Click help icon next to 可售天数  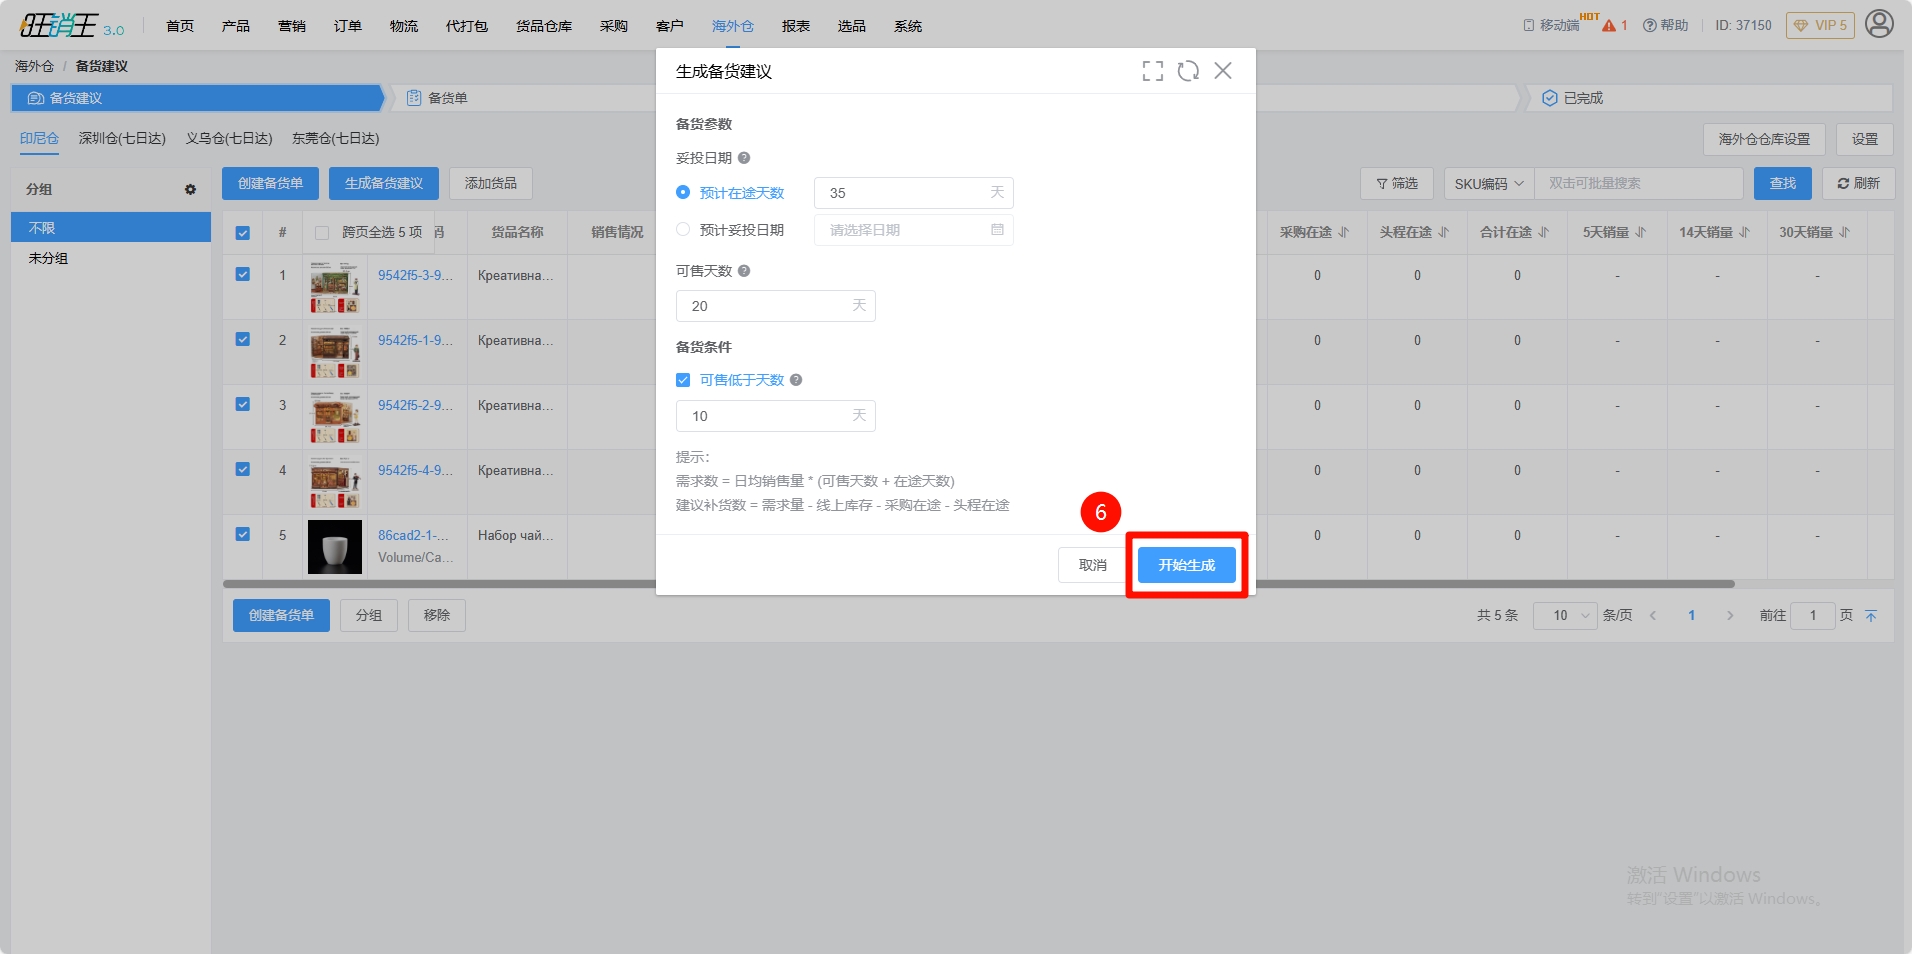tap(744, 271)
